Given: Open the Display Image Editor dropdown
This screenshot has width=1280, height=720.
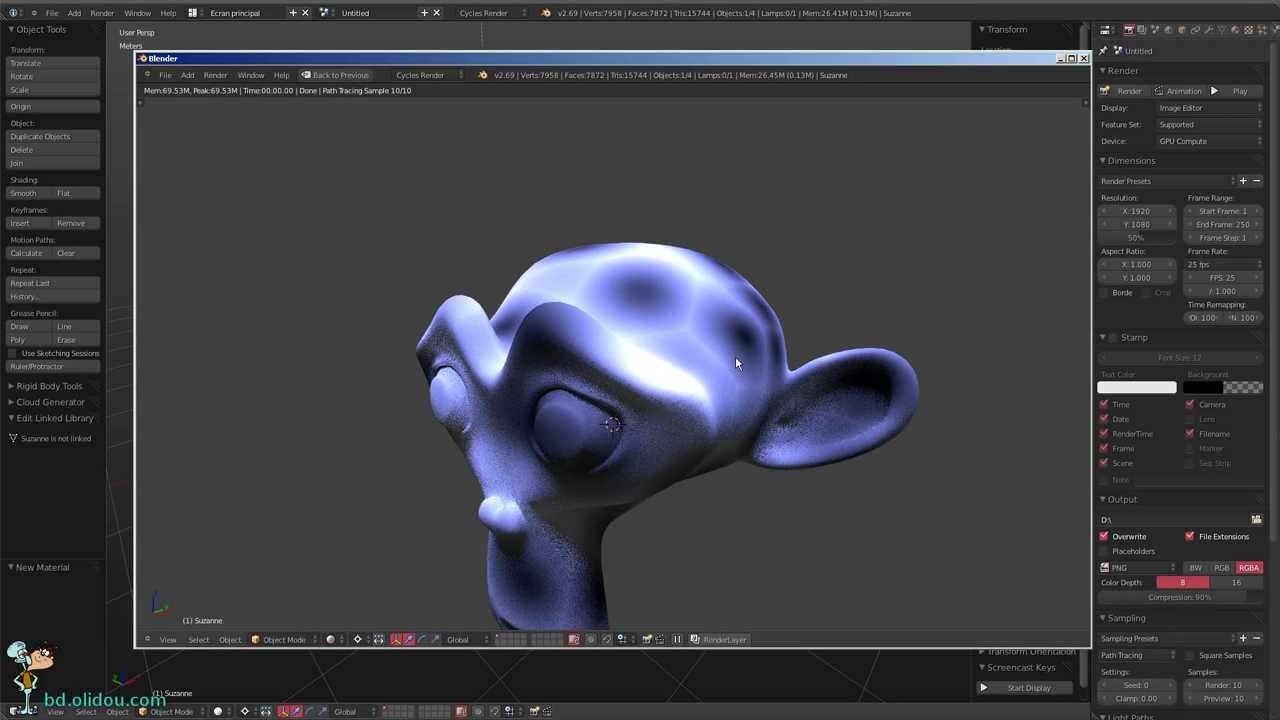Looking at the screenshot, I should (x=1209, y=108).
